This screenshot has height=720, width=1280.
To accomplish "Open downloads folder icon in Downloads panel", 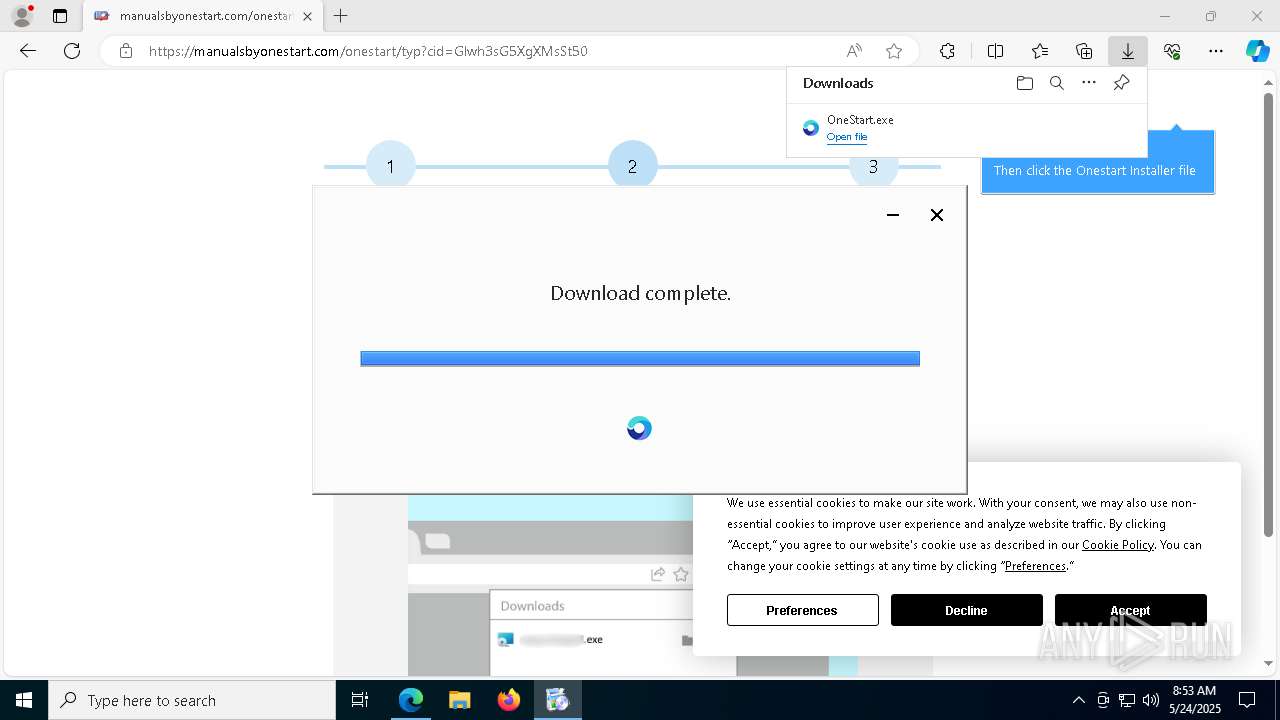I will pos(1025,83).
